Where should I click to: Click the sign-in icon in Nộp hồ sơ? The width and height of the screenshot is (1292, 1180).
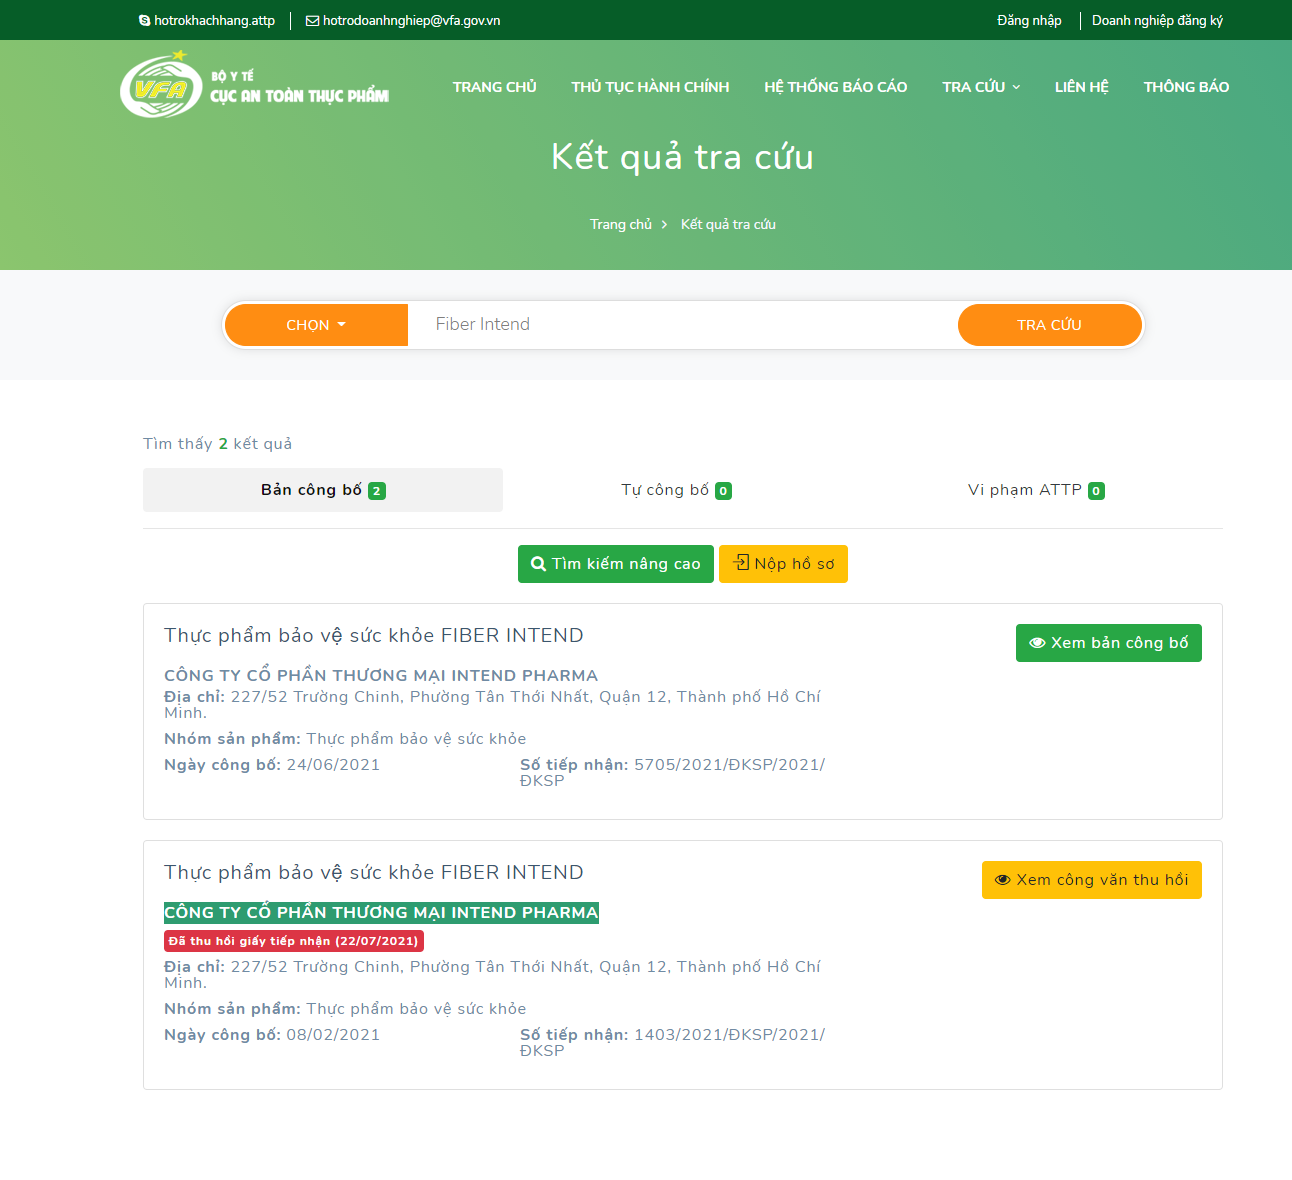741,563
